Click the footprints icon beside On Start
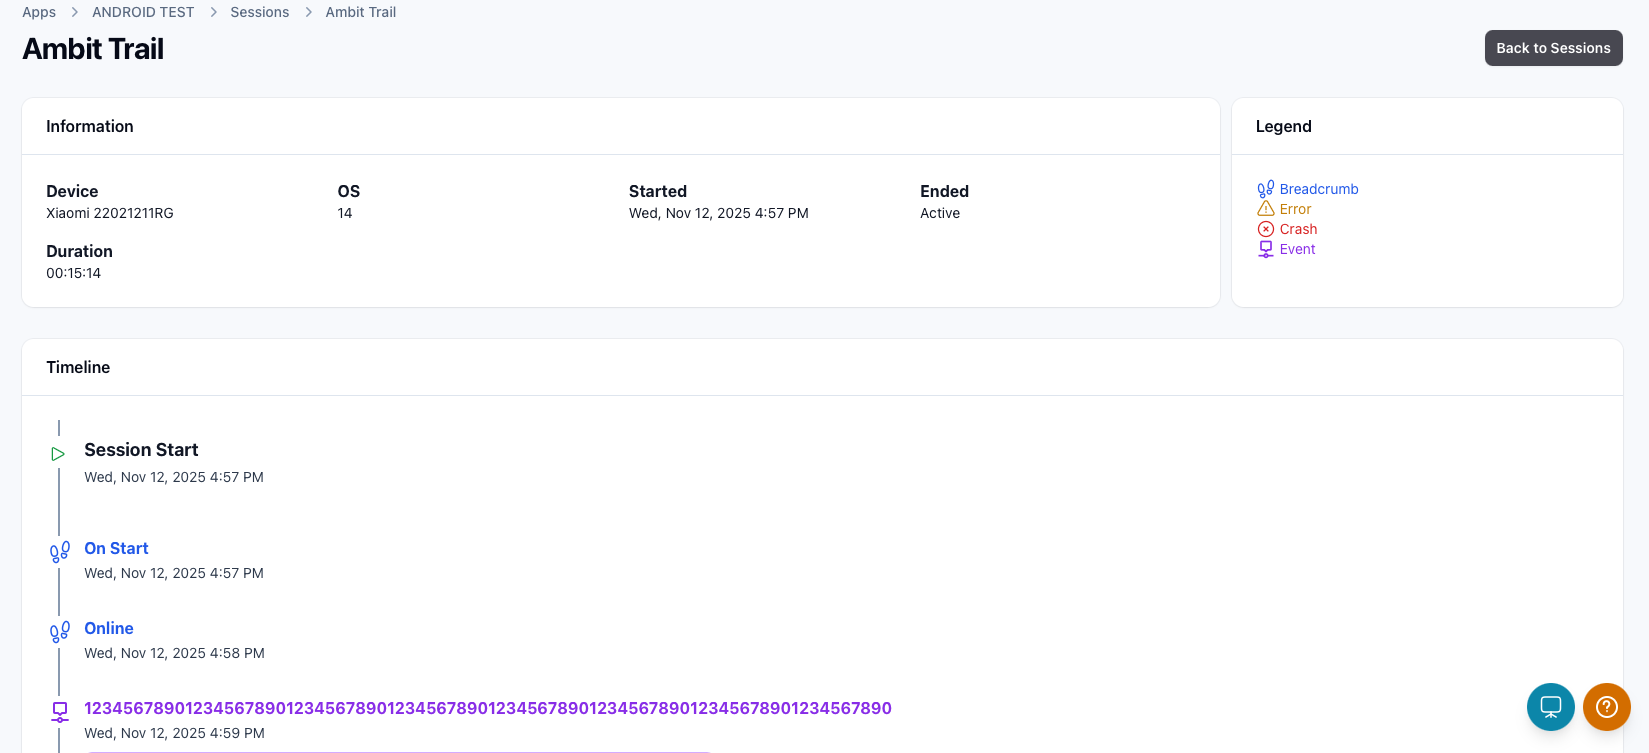Image resolution: width=1649 pixels, height=753 pixels. [60, 552]
